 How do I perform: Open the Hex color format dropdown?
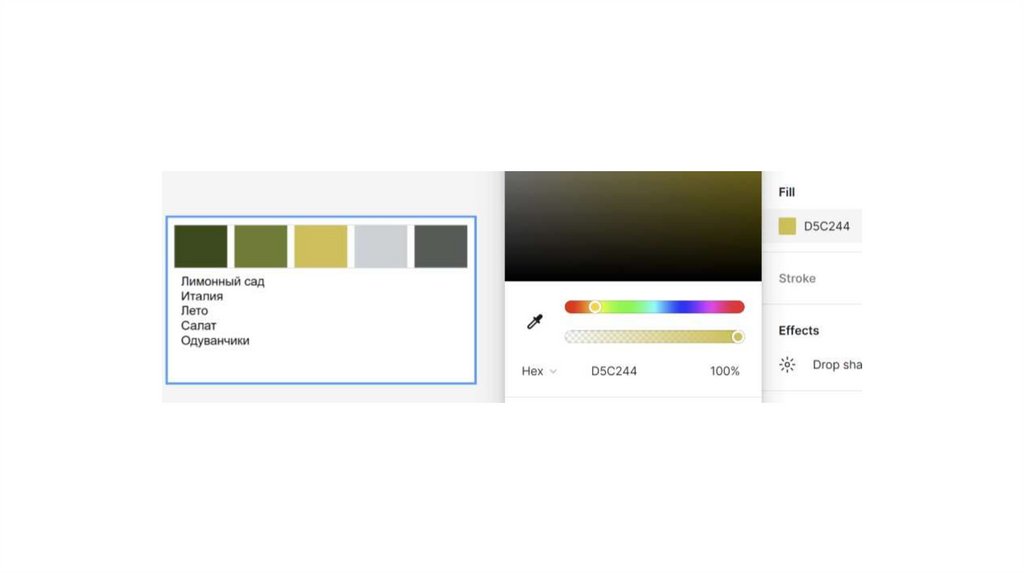click(539, 371)
